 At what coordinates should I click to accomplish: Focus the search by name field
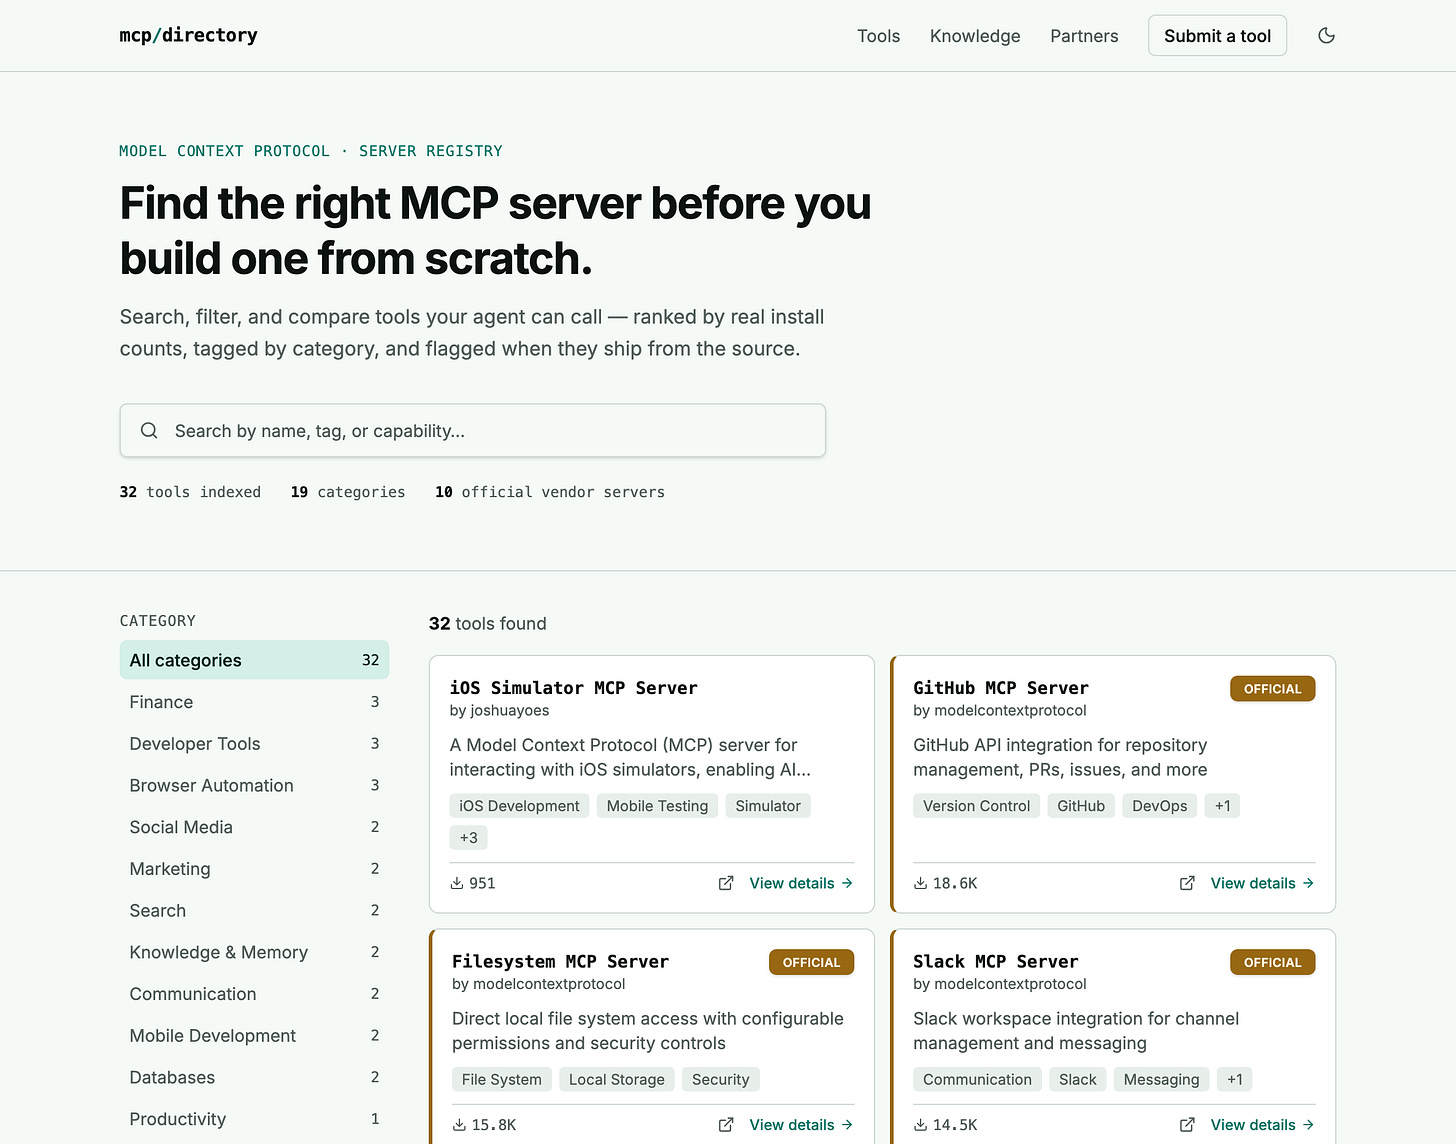click(x=473, y=431)
